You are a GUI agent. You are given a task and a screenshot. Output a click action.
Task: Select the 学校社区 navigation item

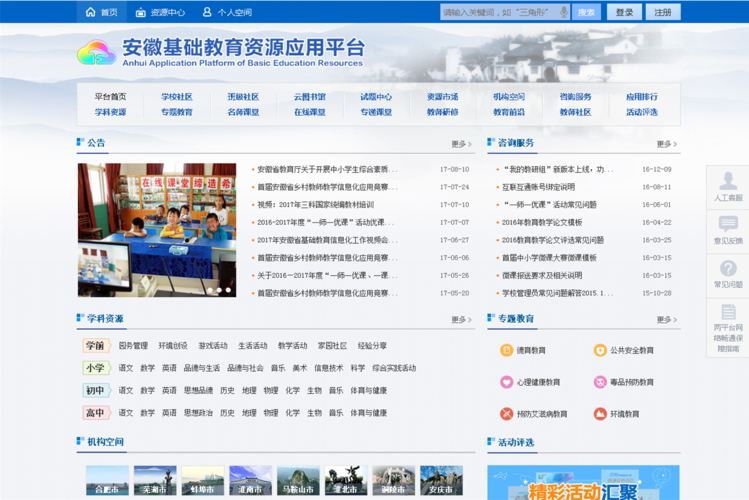click(177, 97)
